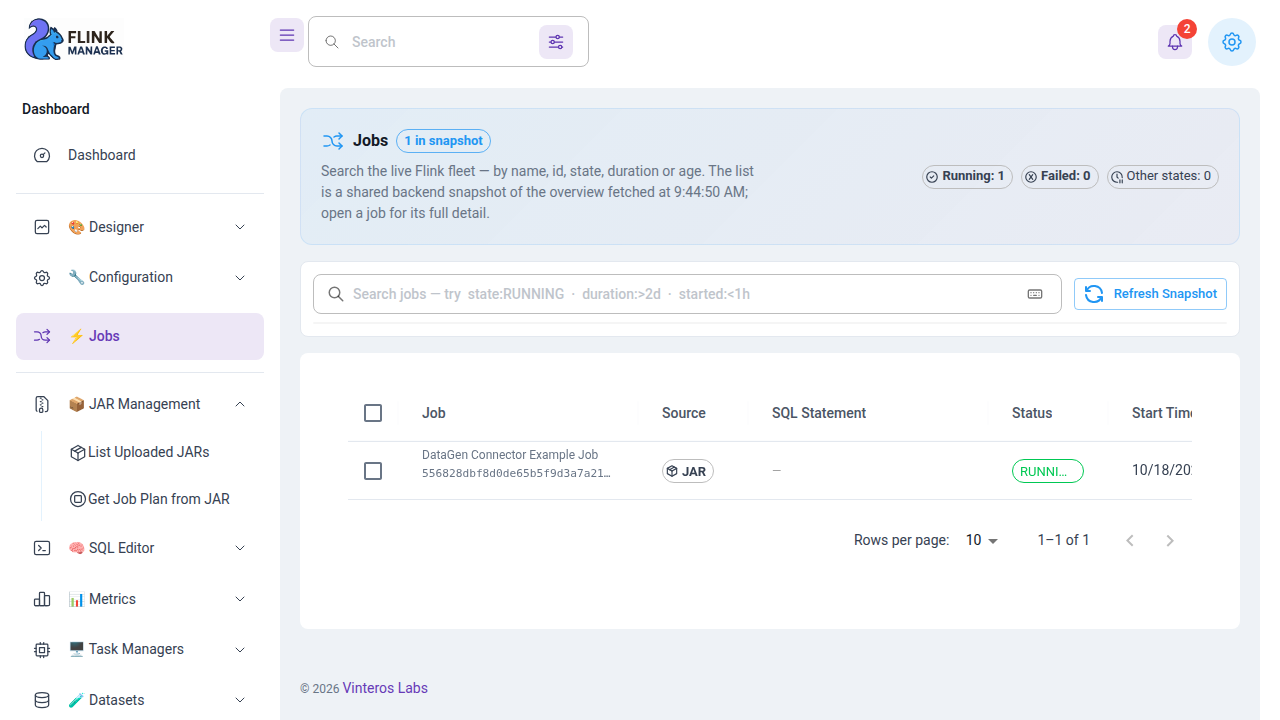Expand the Datasets menu chevron

pyautogui.click(x=240, y=700)
